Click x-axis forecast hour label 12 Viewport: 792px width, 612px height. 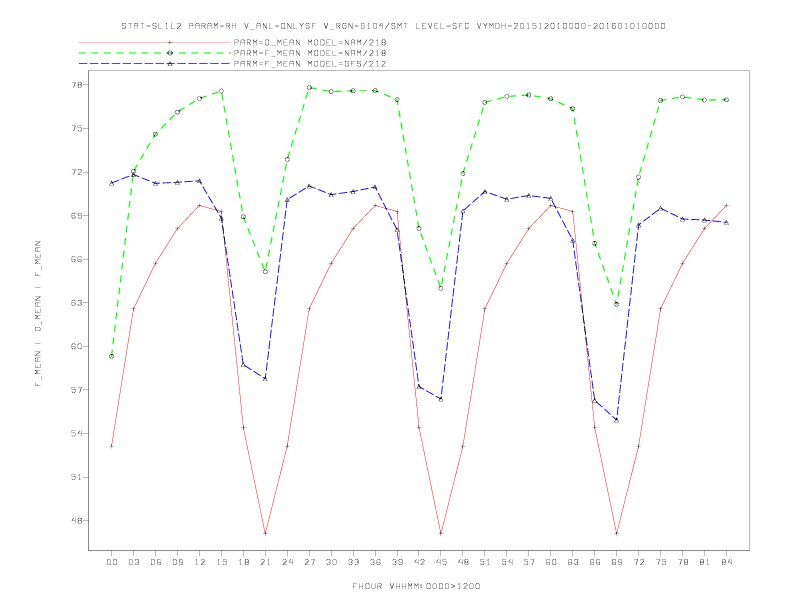point(200,562)
